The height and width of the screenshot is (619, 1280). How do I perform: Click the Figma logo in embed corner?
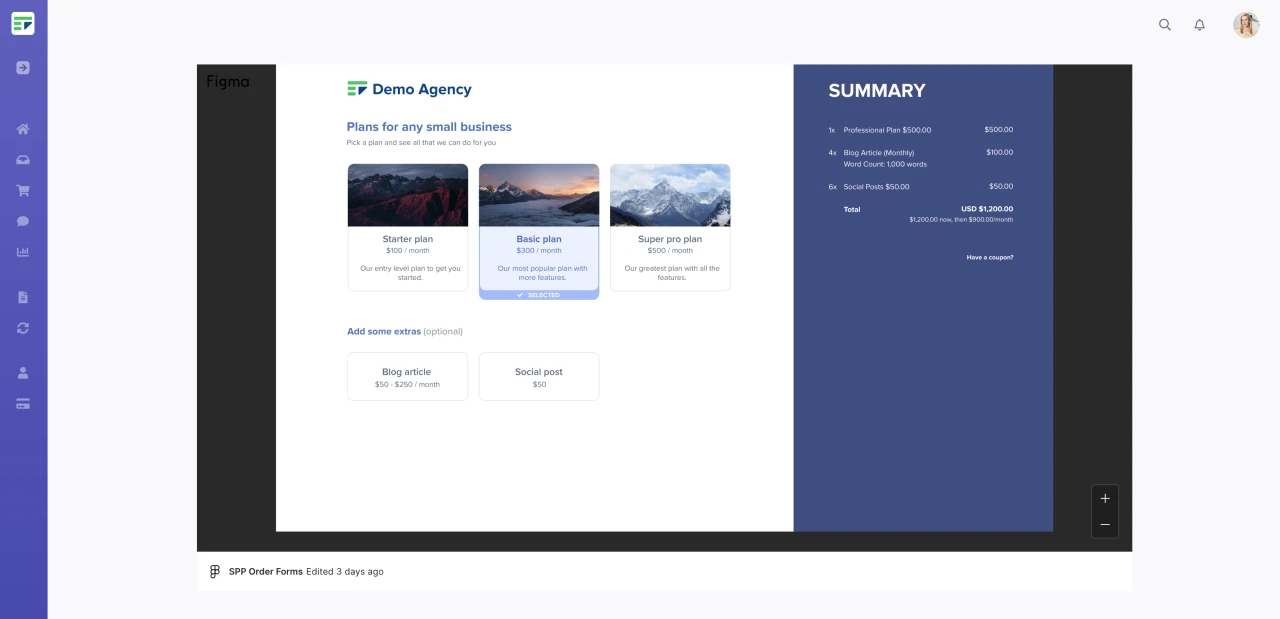228,81
